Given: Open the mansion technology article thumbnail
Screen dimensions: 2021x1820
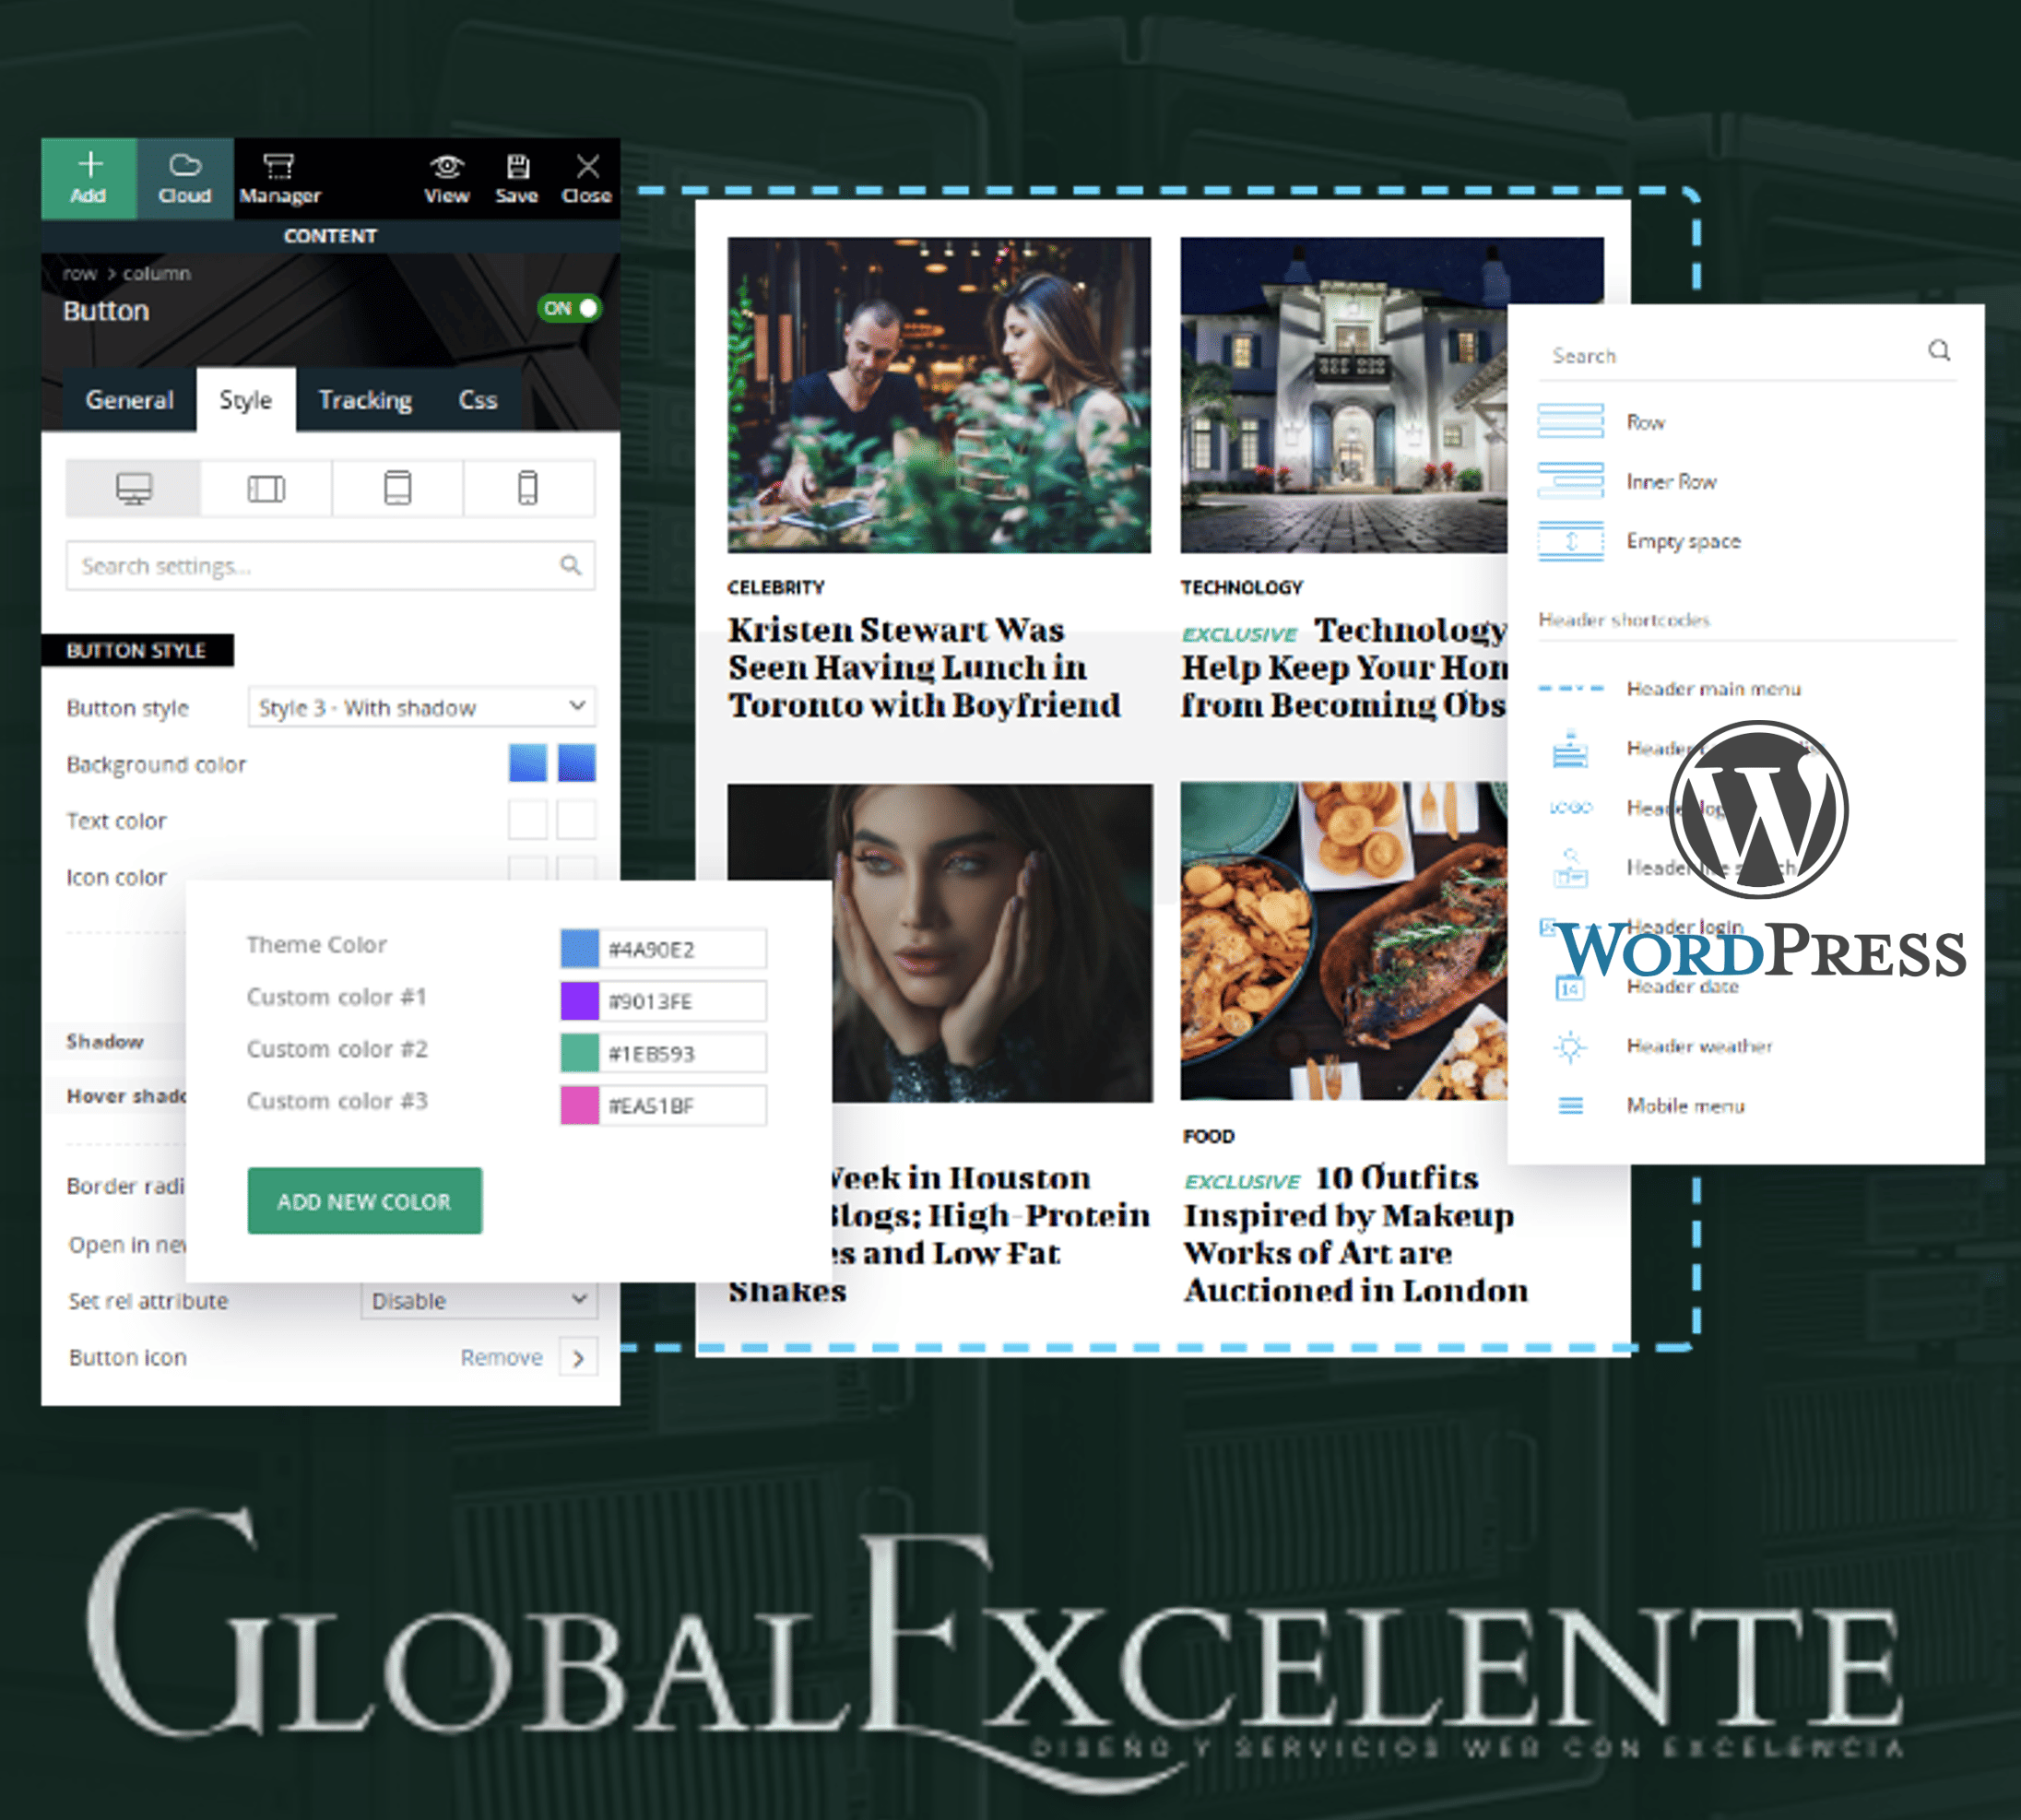Looking at the screenshot, I should [1344, 395].
